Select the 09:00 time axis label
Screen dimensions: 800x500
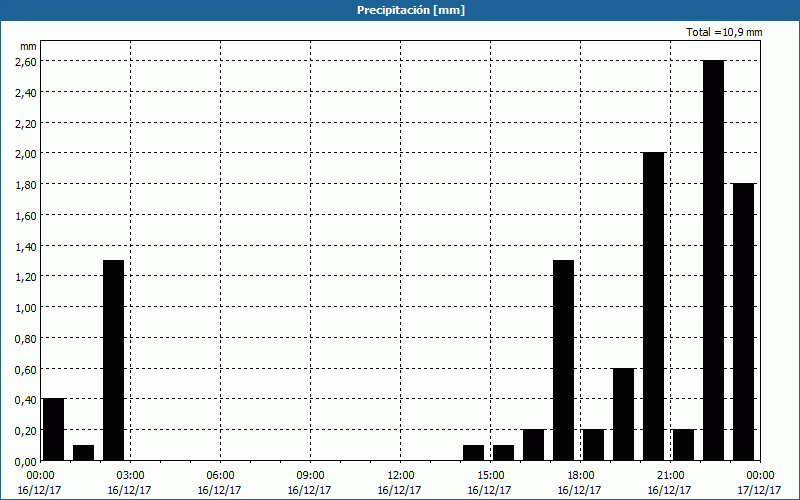pos(310,476)
